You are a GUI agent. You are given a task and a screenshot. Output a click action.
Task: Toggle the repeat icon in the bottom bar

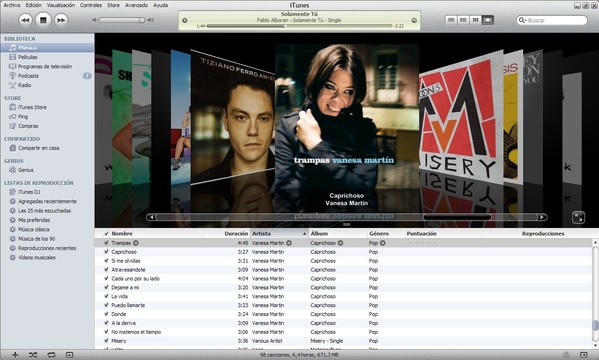pos(51,355)
